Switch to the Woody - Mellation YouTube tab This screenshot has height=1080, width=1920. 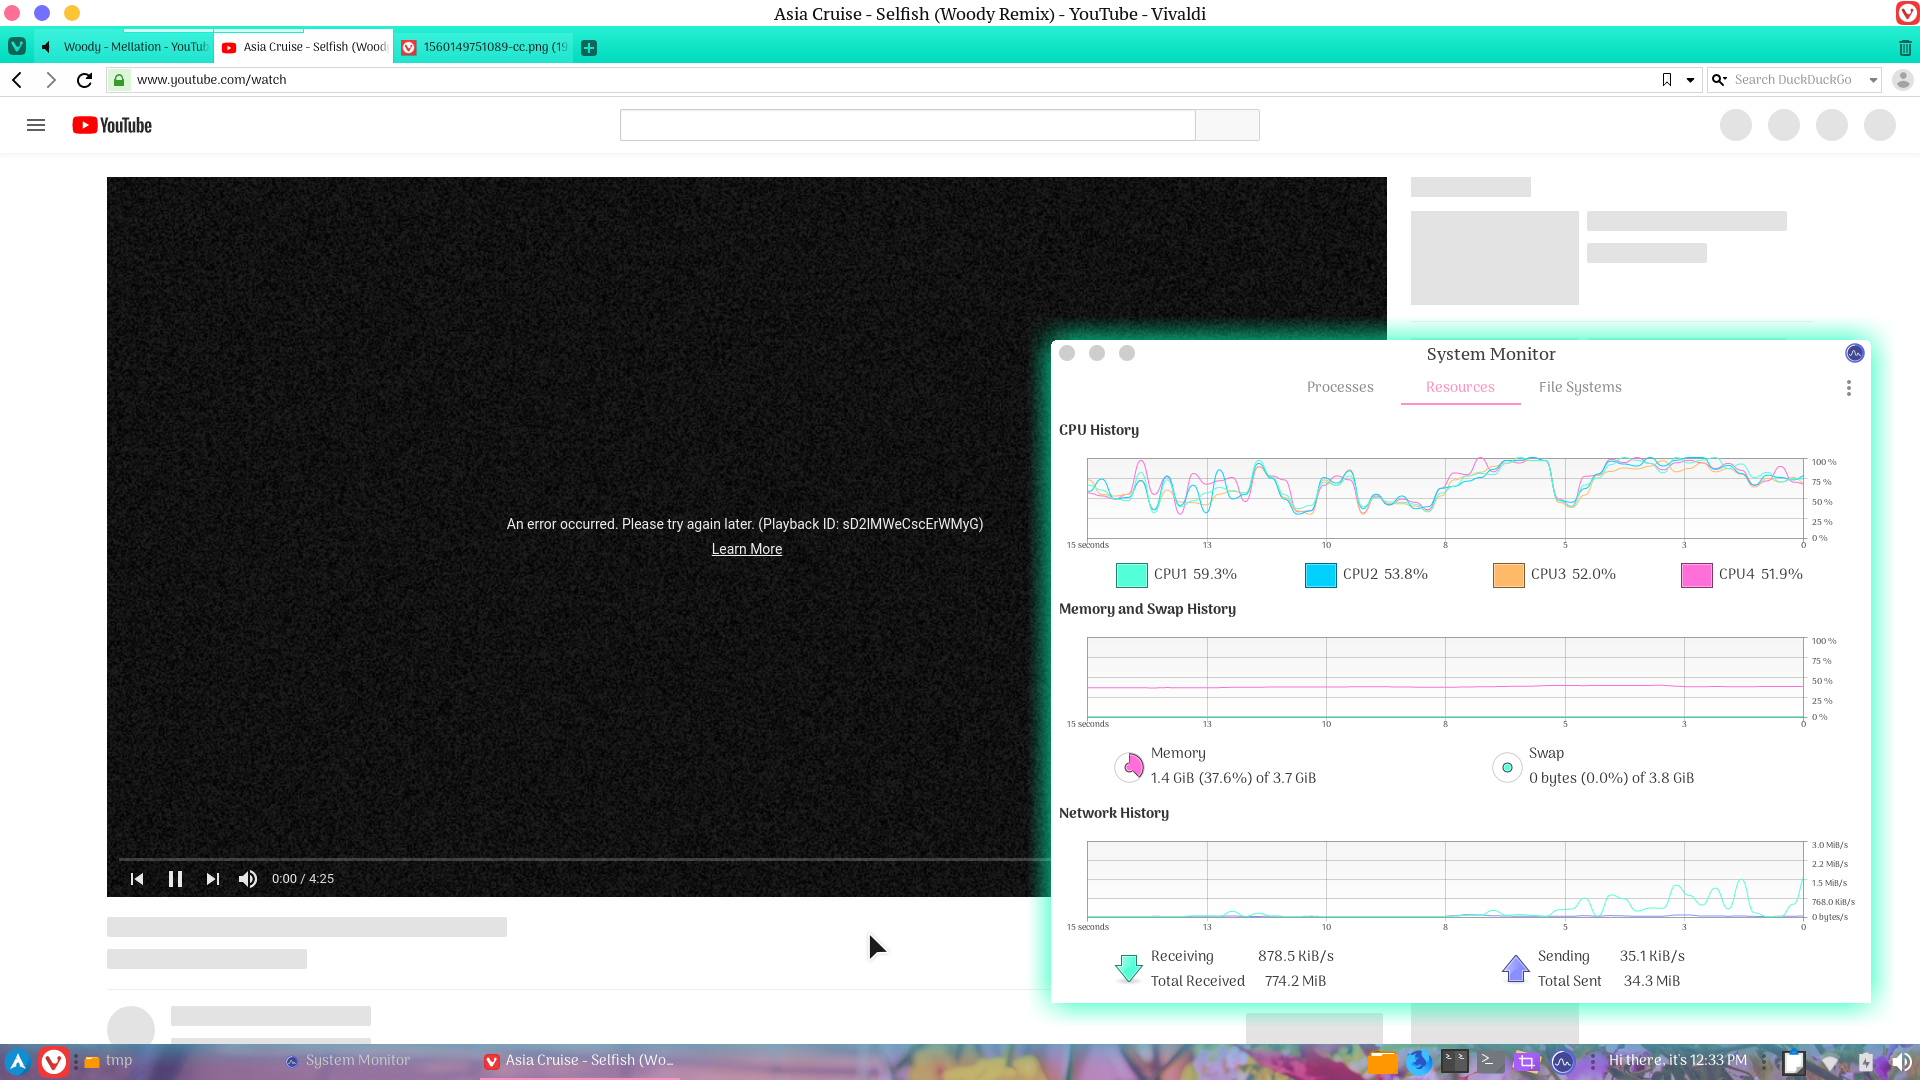[124, 47]
